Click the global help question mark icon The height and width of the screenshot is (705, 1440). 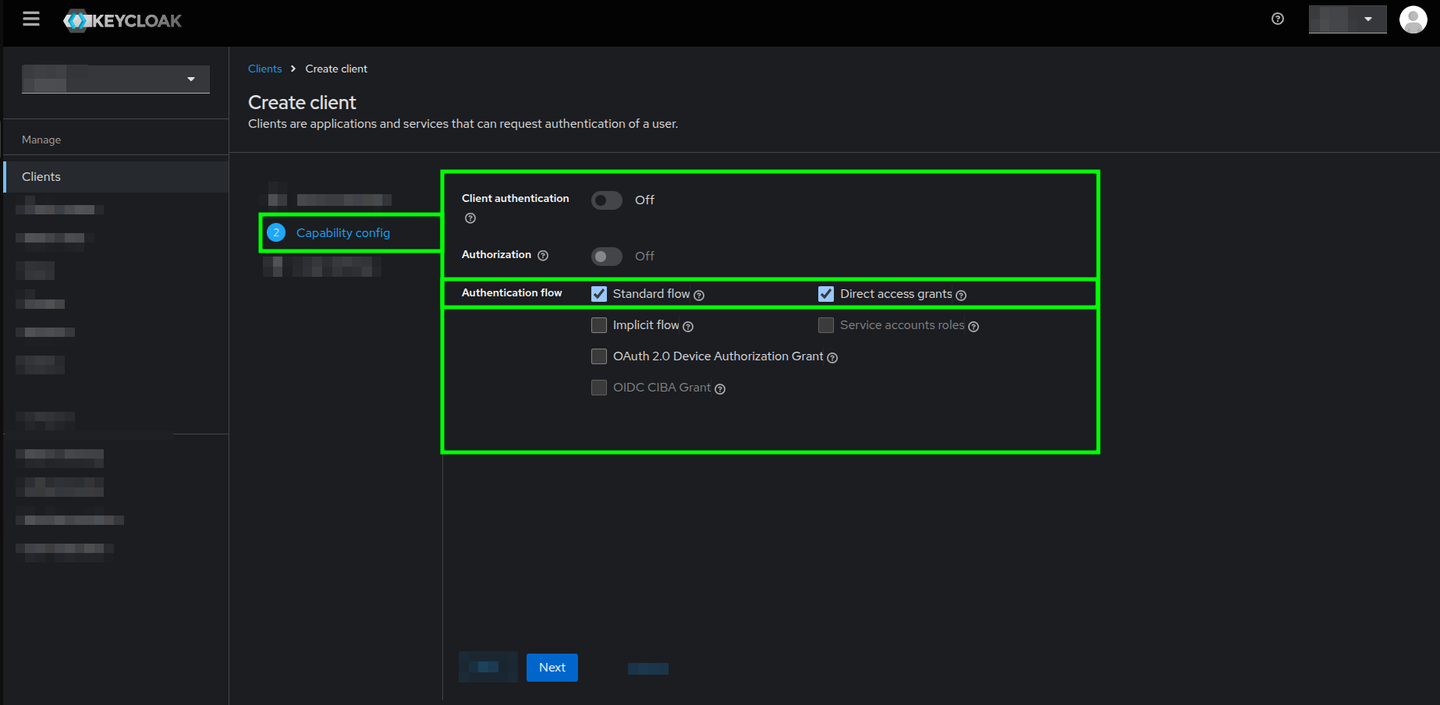pyautogui.click(x=1277, y=18)
